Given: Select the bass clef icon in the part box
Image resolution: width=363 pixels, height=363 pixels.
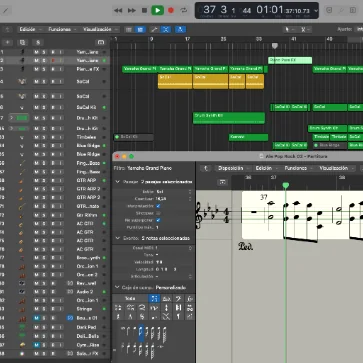Looking at the screenshot, I should (178, 299).
